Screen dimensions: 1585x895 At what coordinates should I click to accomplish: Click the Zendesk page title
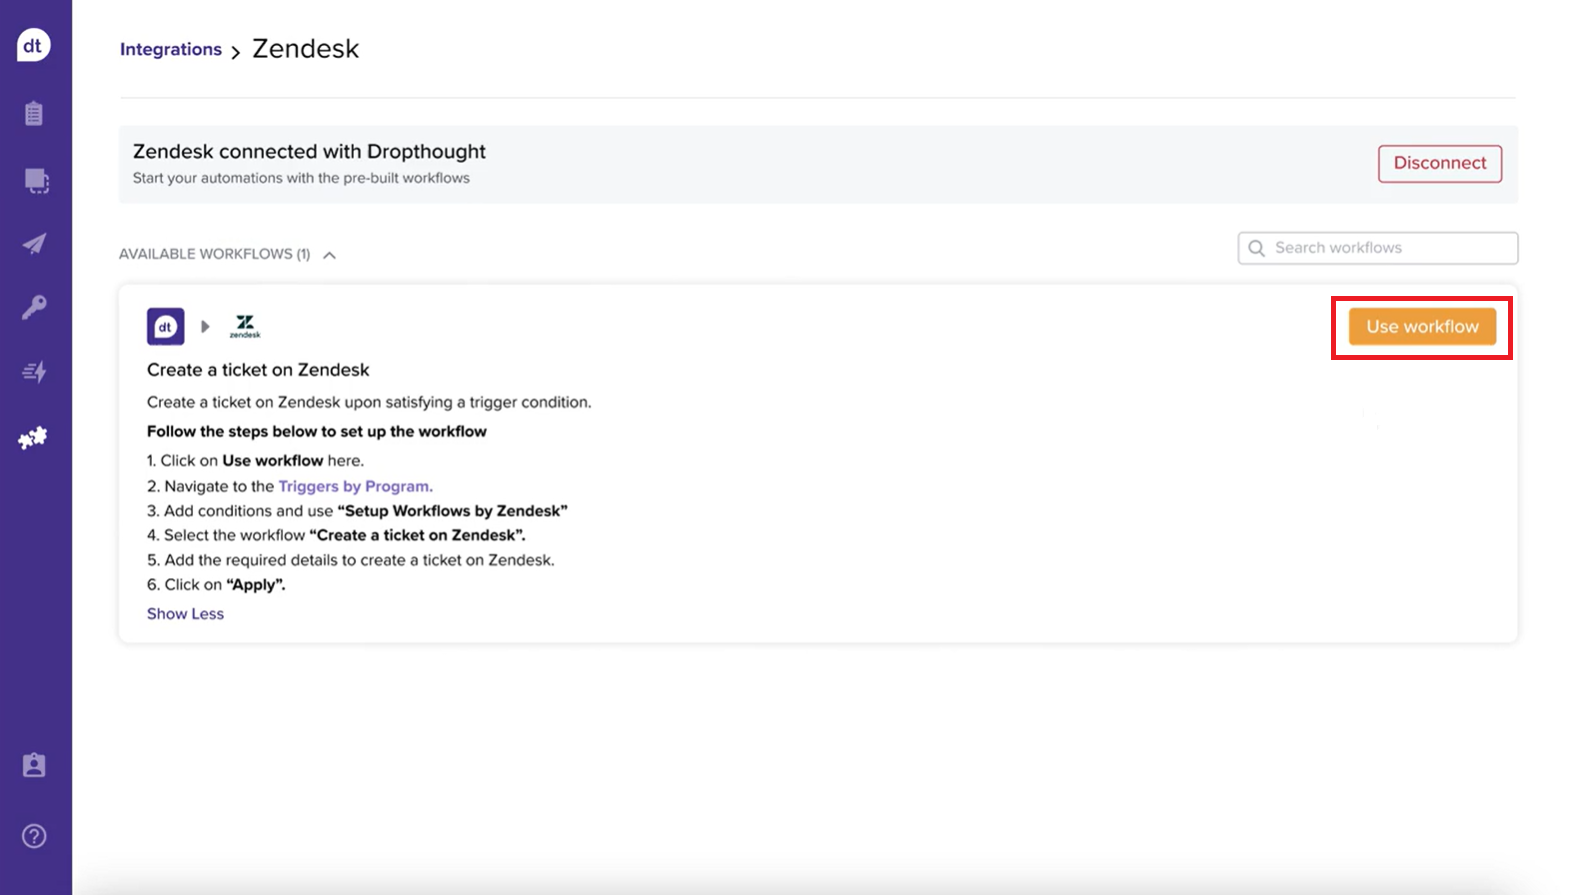point(305,48)
